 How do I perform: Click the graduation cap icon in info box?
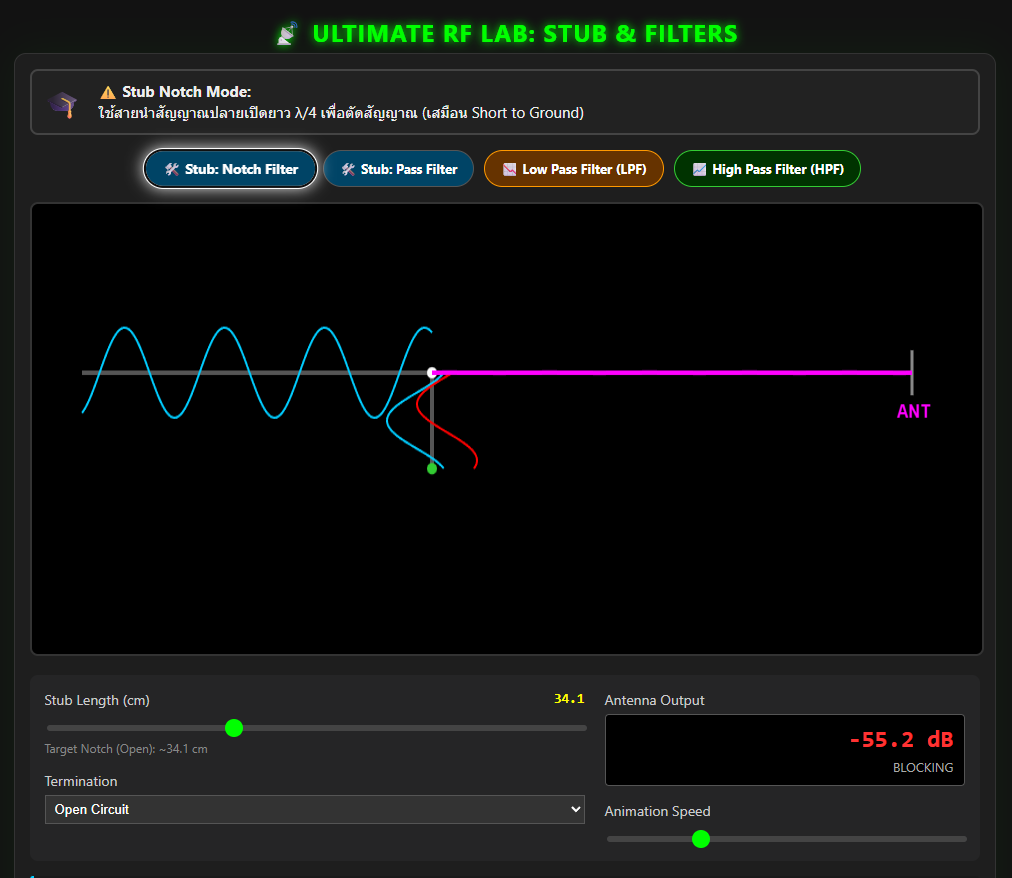[x=64, y=103]
